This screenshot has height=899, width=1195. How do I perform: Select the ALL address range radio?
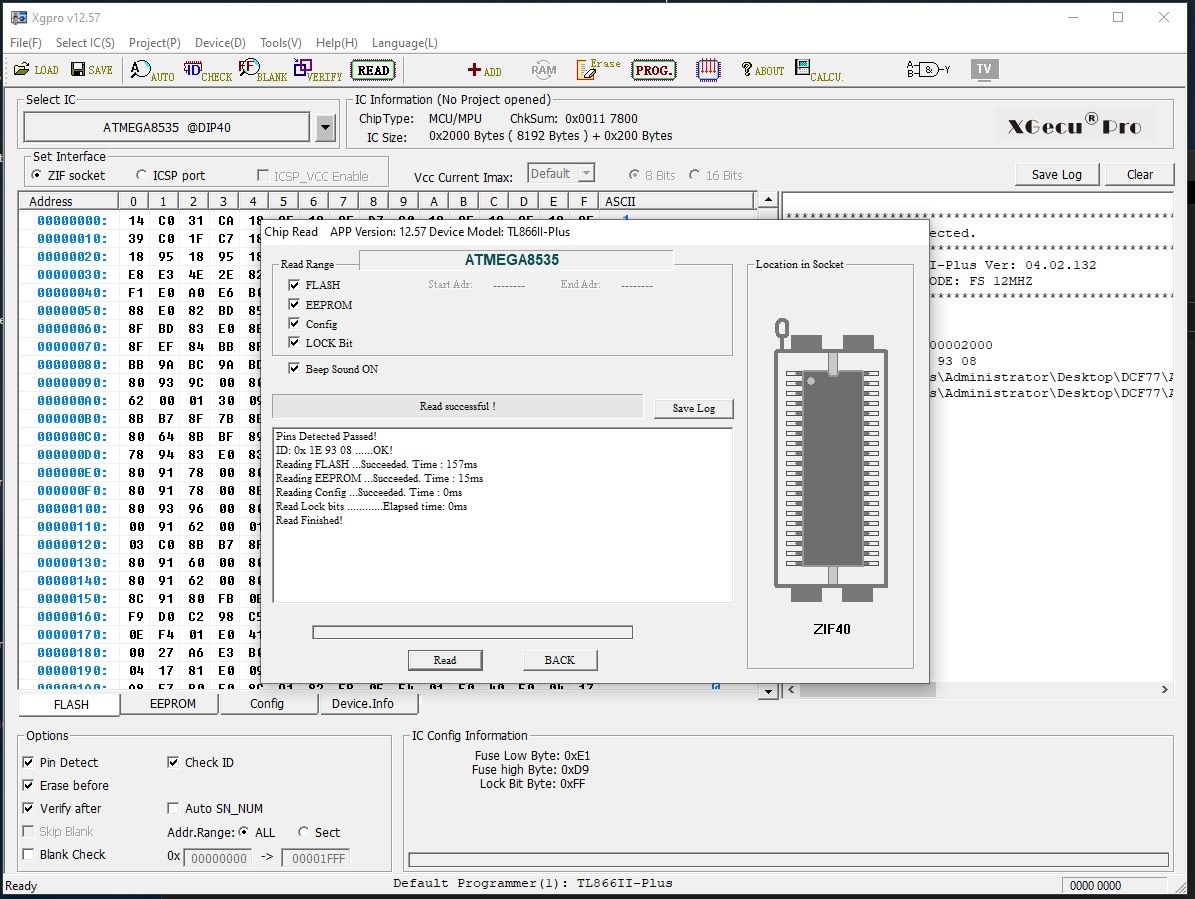[x=243, y=832]
